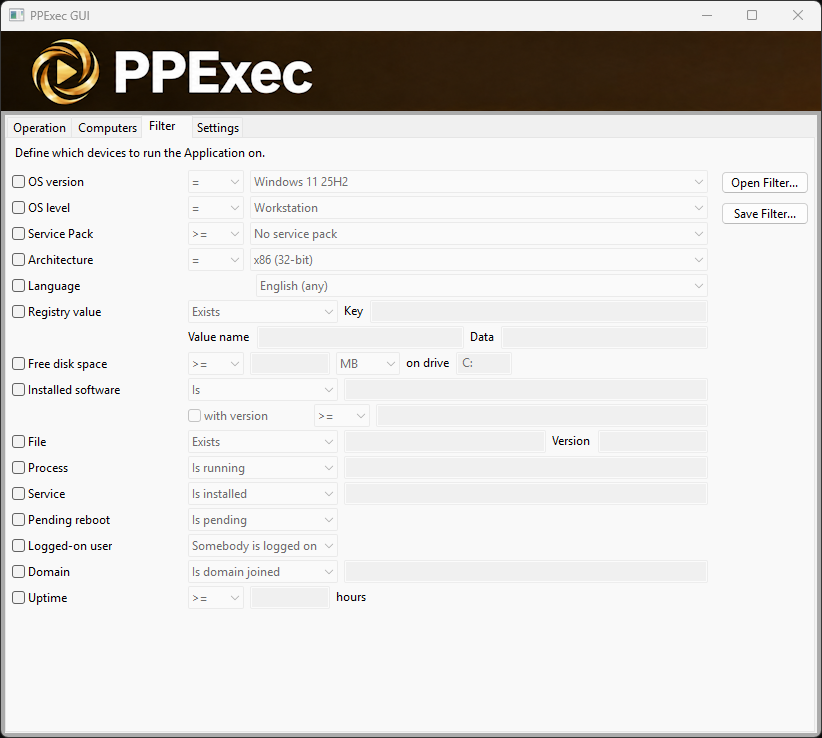
Task: Check the Domain filter checkbox
Action: pyautogui.click(x=18, y=571)
